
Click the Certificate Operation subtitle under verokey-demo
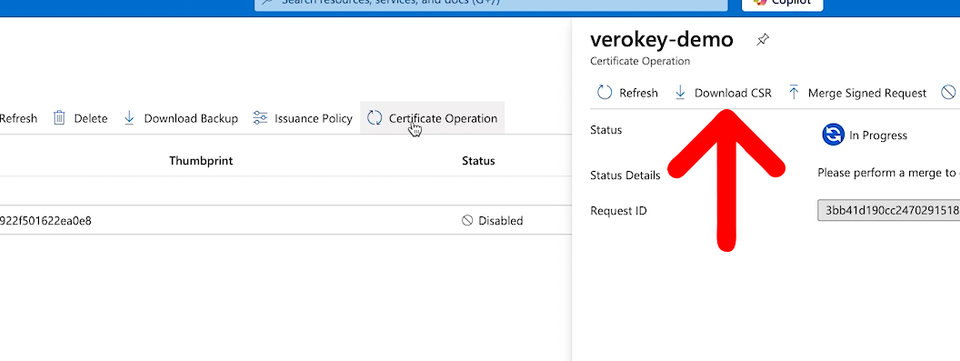click(640, 61)
